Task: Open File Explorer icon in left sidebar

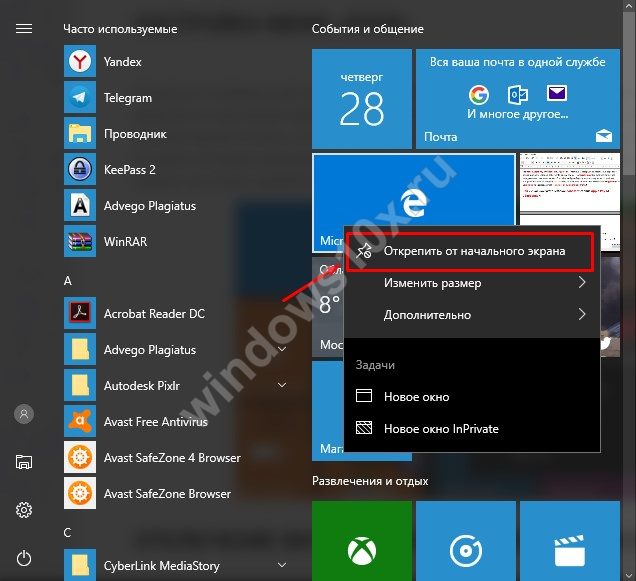Action: [24, 462]
